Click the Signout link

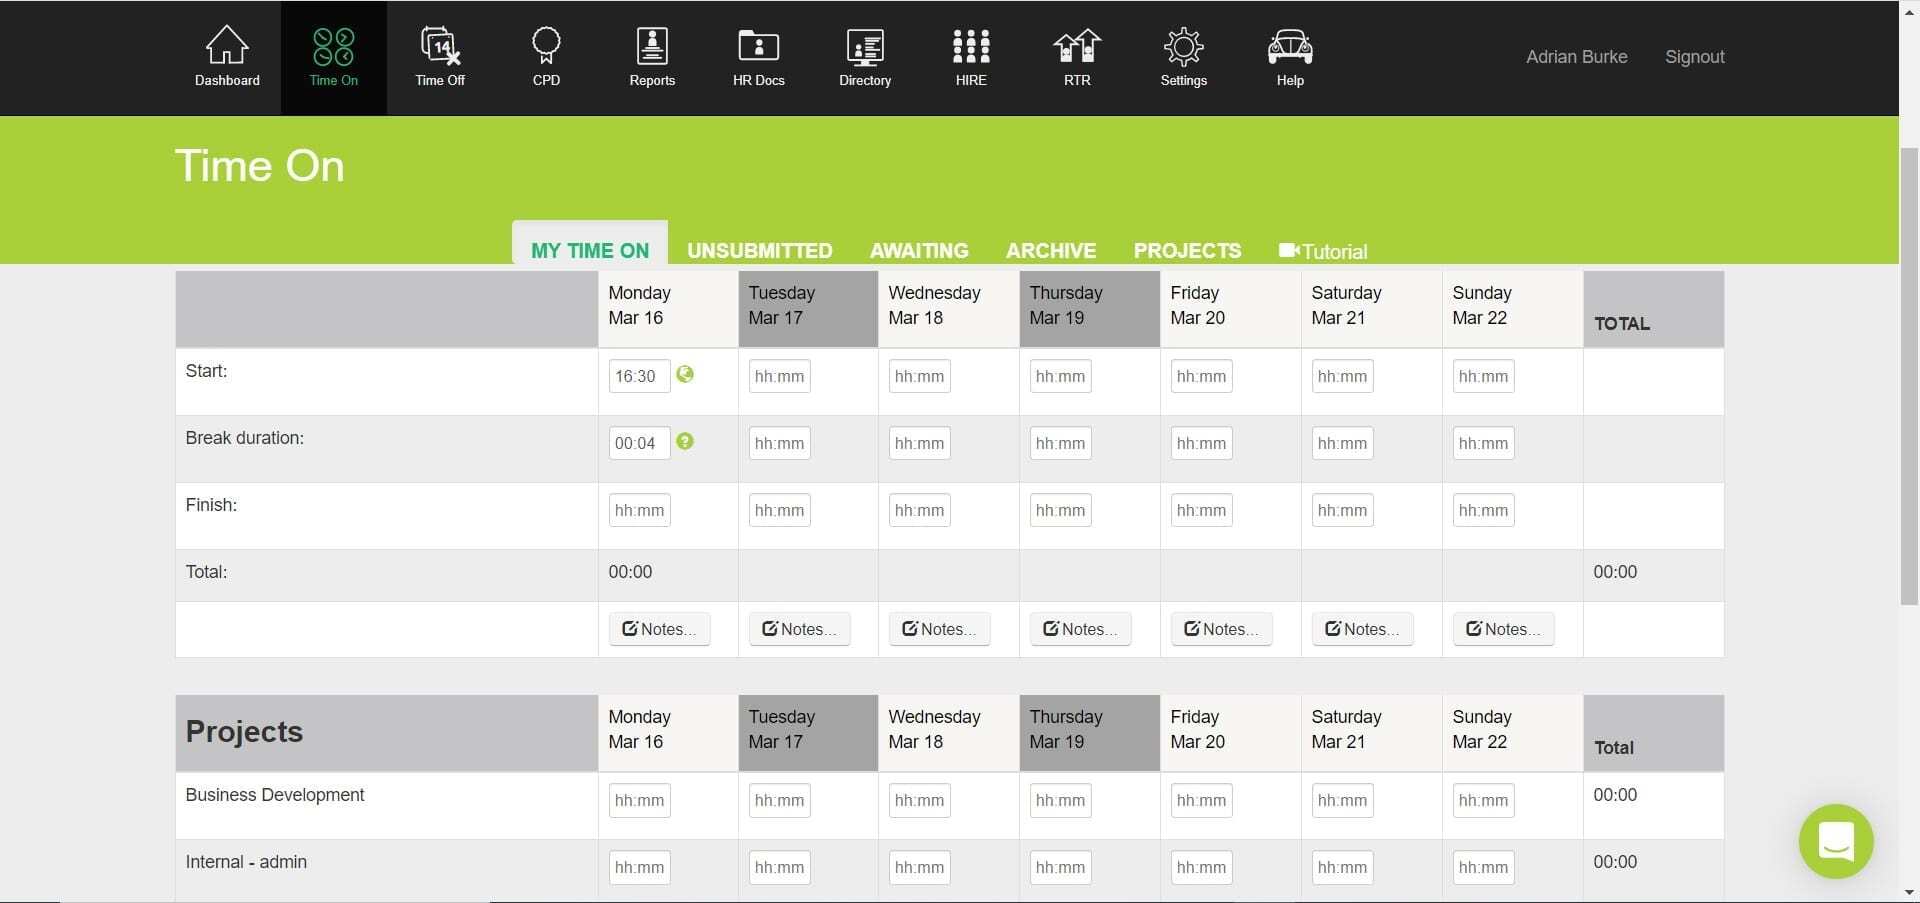tap(1694, 57)
